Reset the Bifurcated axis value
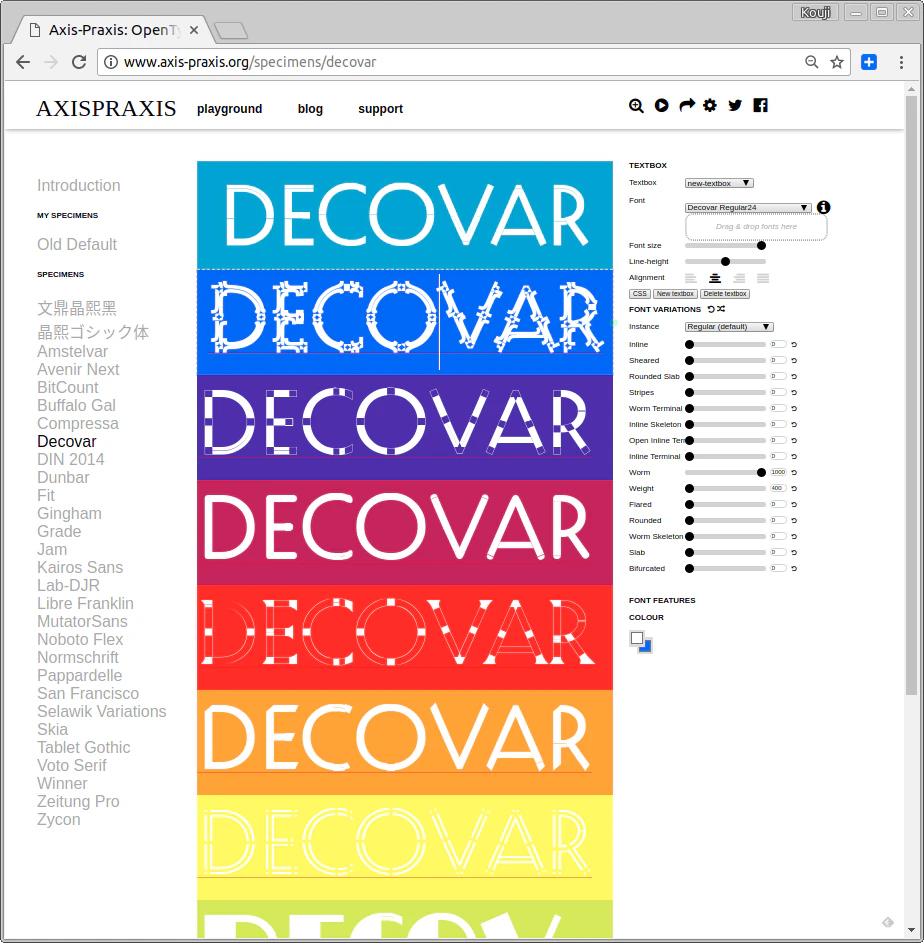This screenshot has width=924, height=943. [x=794, y=568]
